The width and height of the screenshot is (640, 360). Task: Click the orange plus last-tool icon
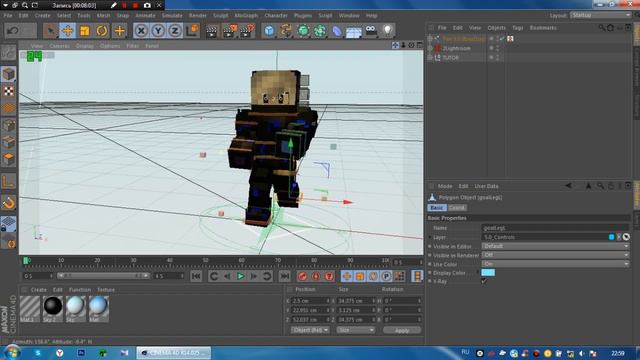pos(119,31)
